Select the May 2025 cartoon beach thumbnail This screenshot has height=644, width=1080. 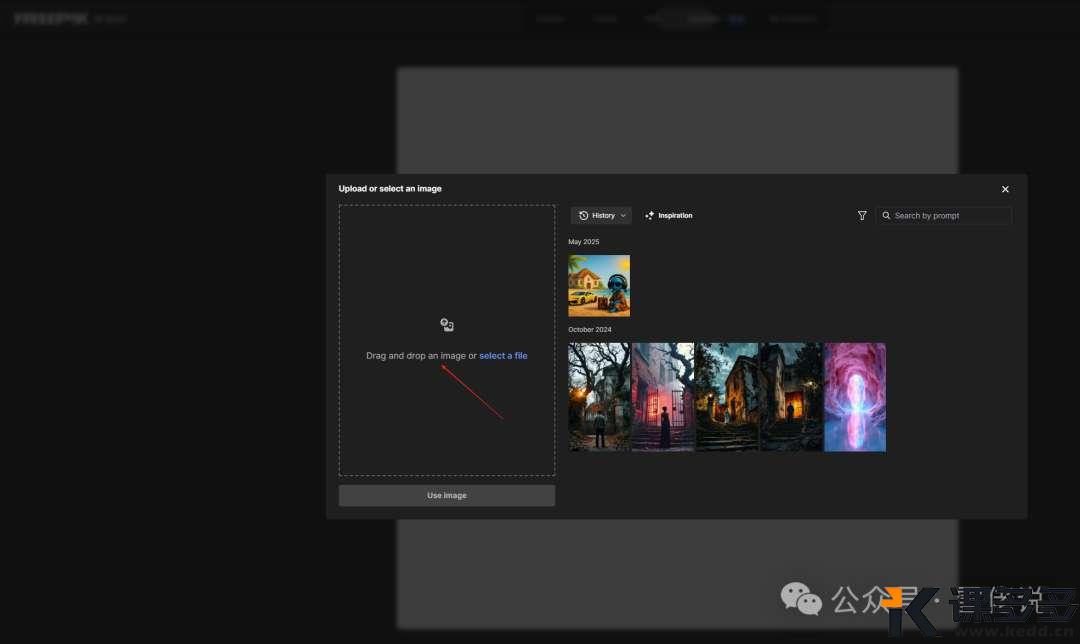pyautogui.click(x=599, y=285)
